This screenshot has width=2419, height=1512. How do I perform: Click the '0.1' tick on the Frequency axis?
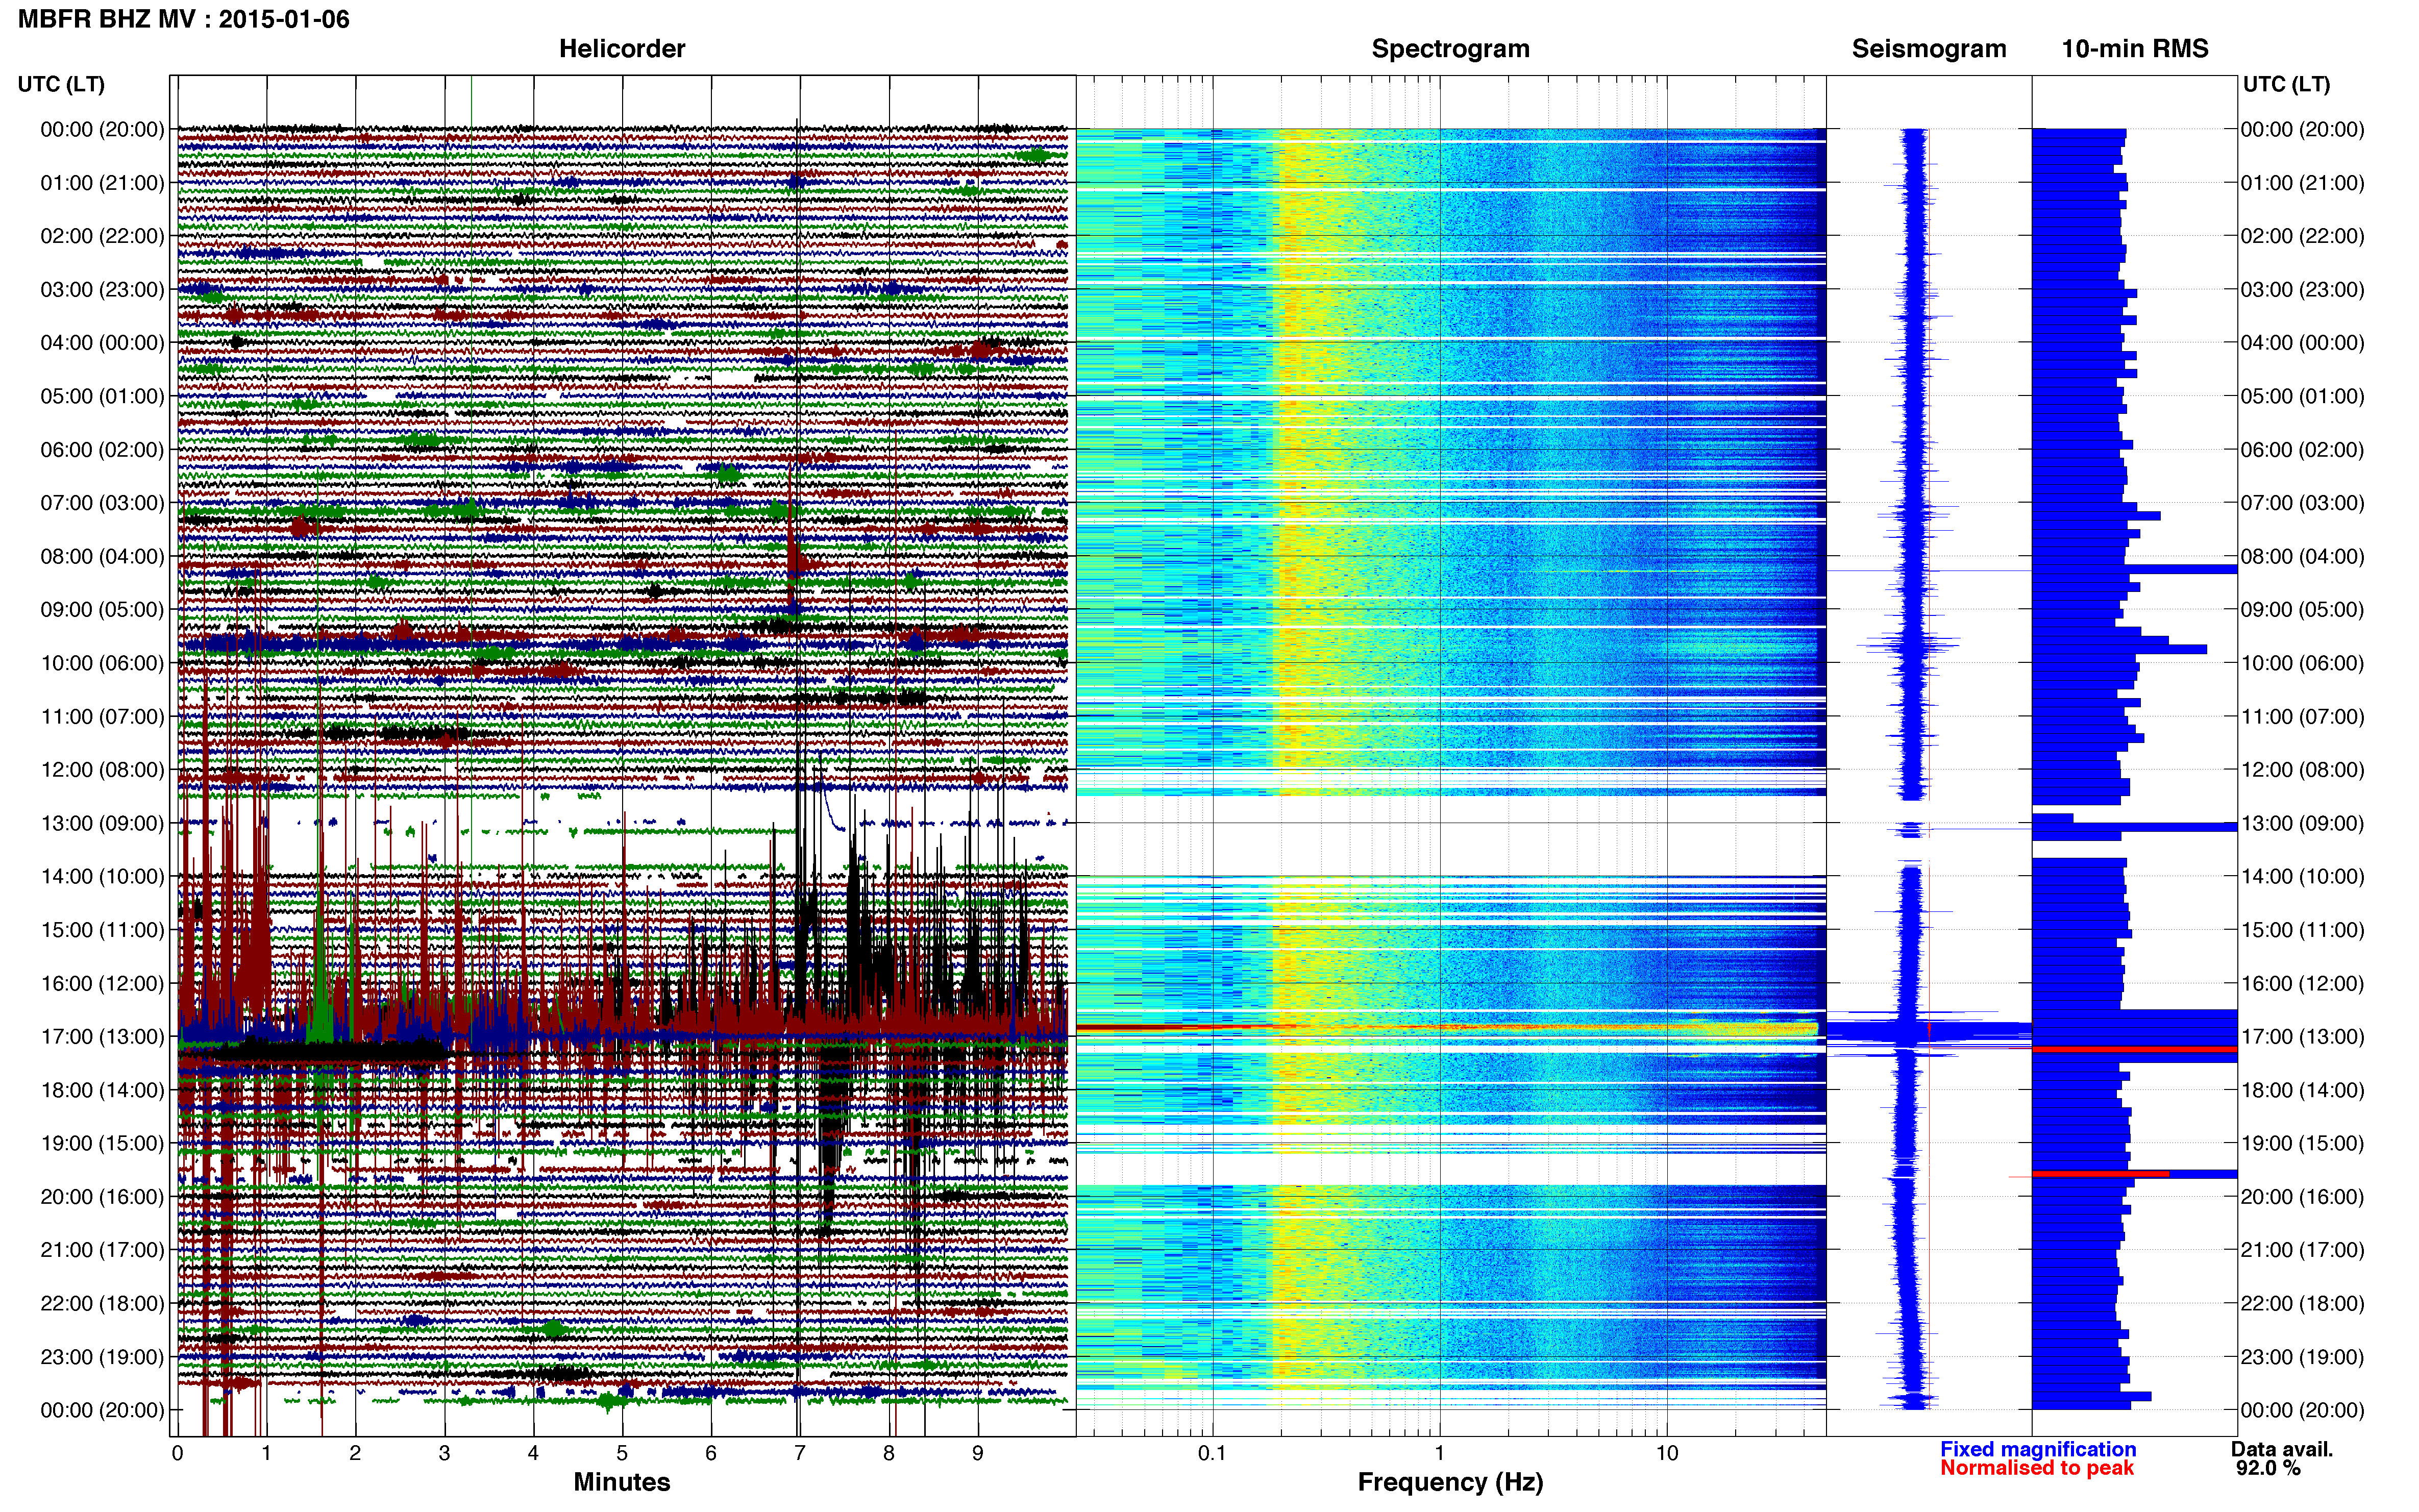[x=1212, y=1453]
